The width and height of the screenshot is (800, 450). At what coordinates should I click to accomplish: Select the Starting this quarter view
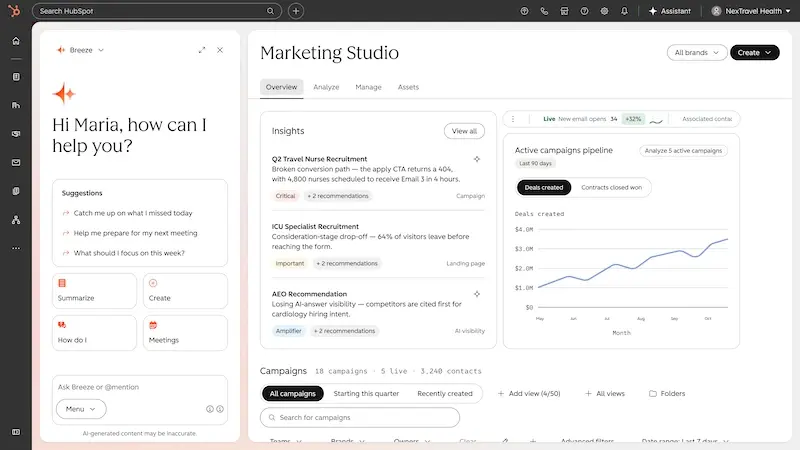pyautogui.click(x=366, y=393)
